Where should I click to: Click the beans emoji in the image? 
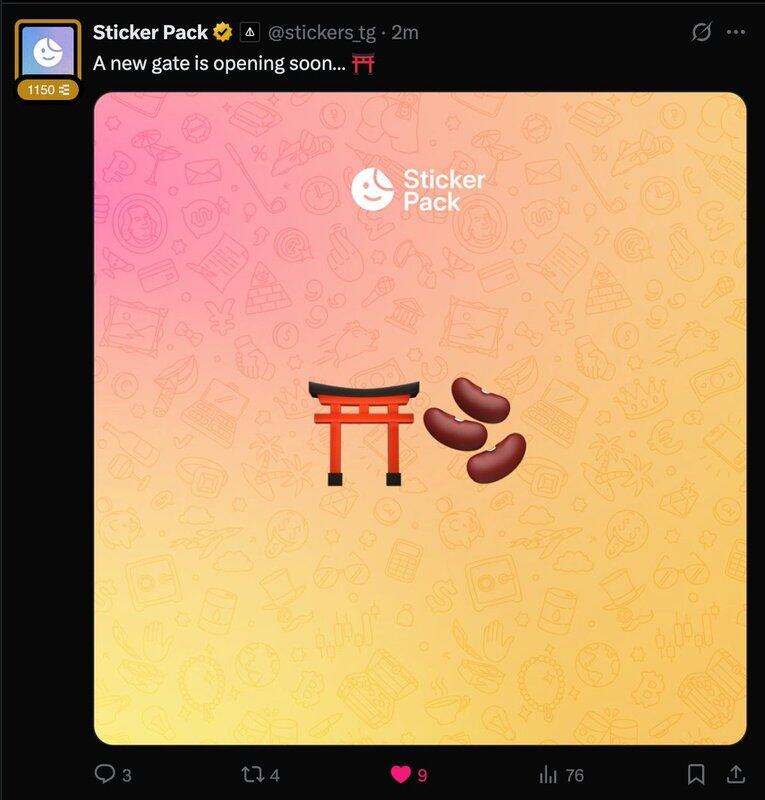coord(475,430)
